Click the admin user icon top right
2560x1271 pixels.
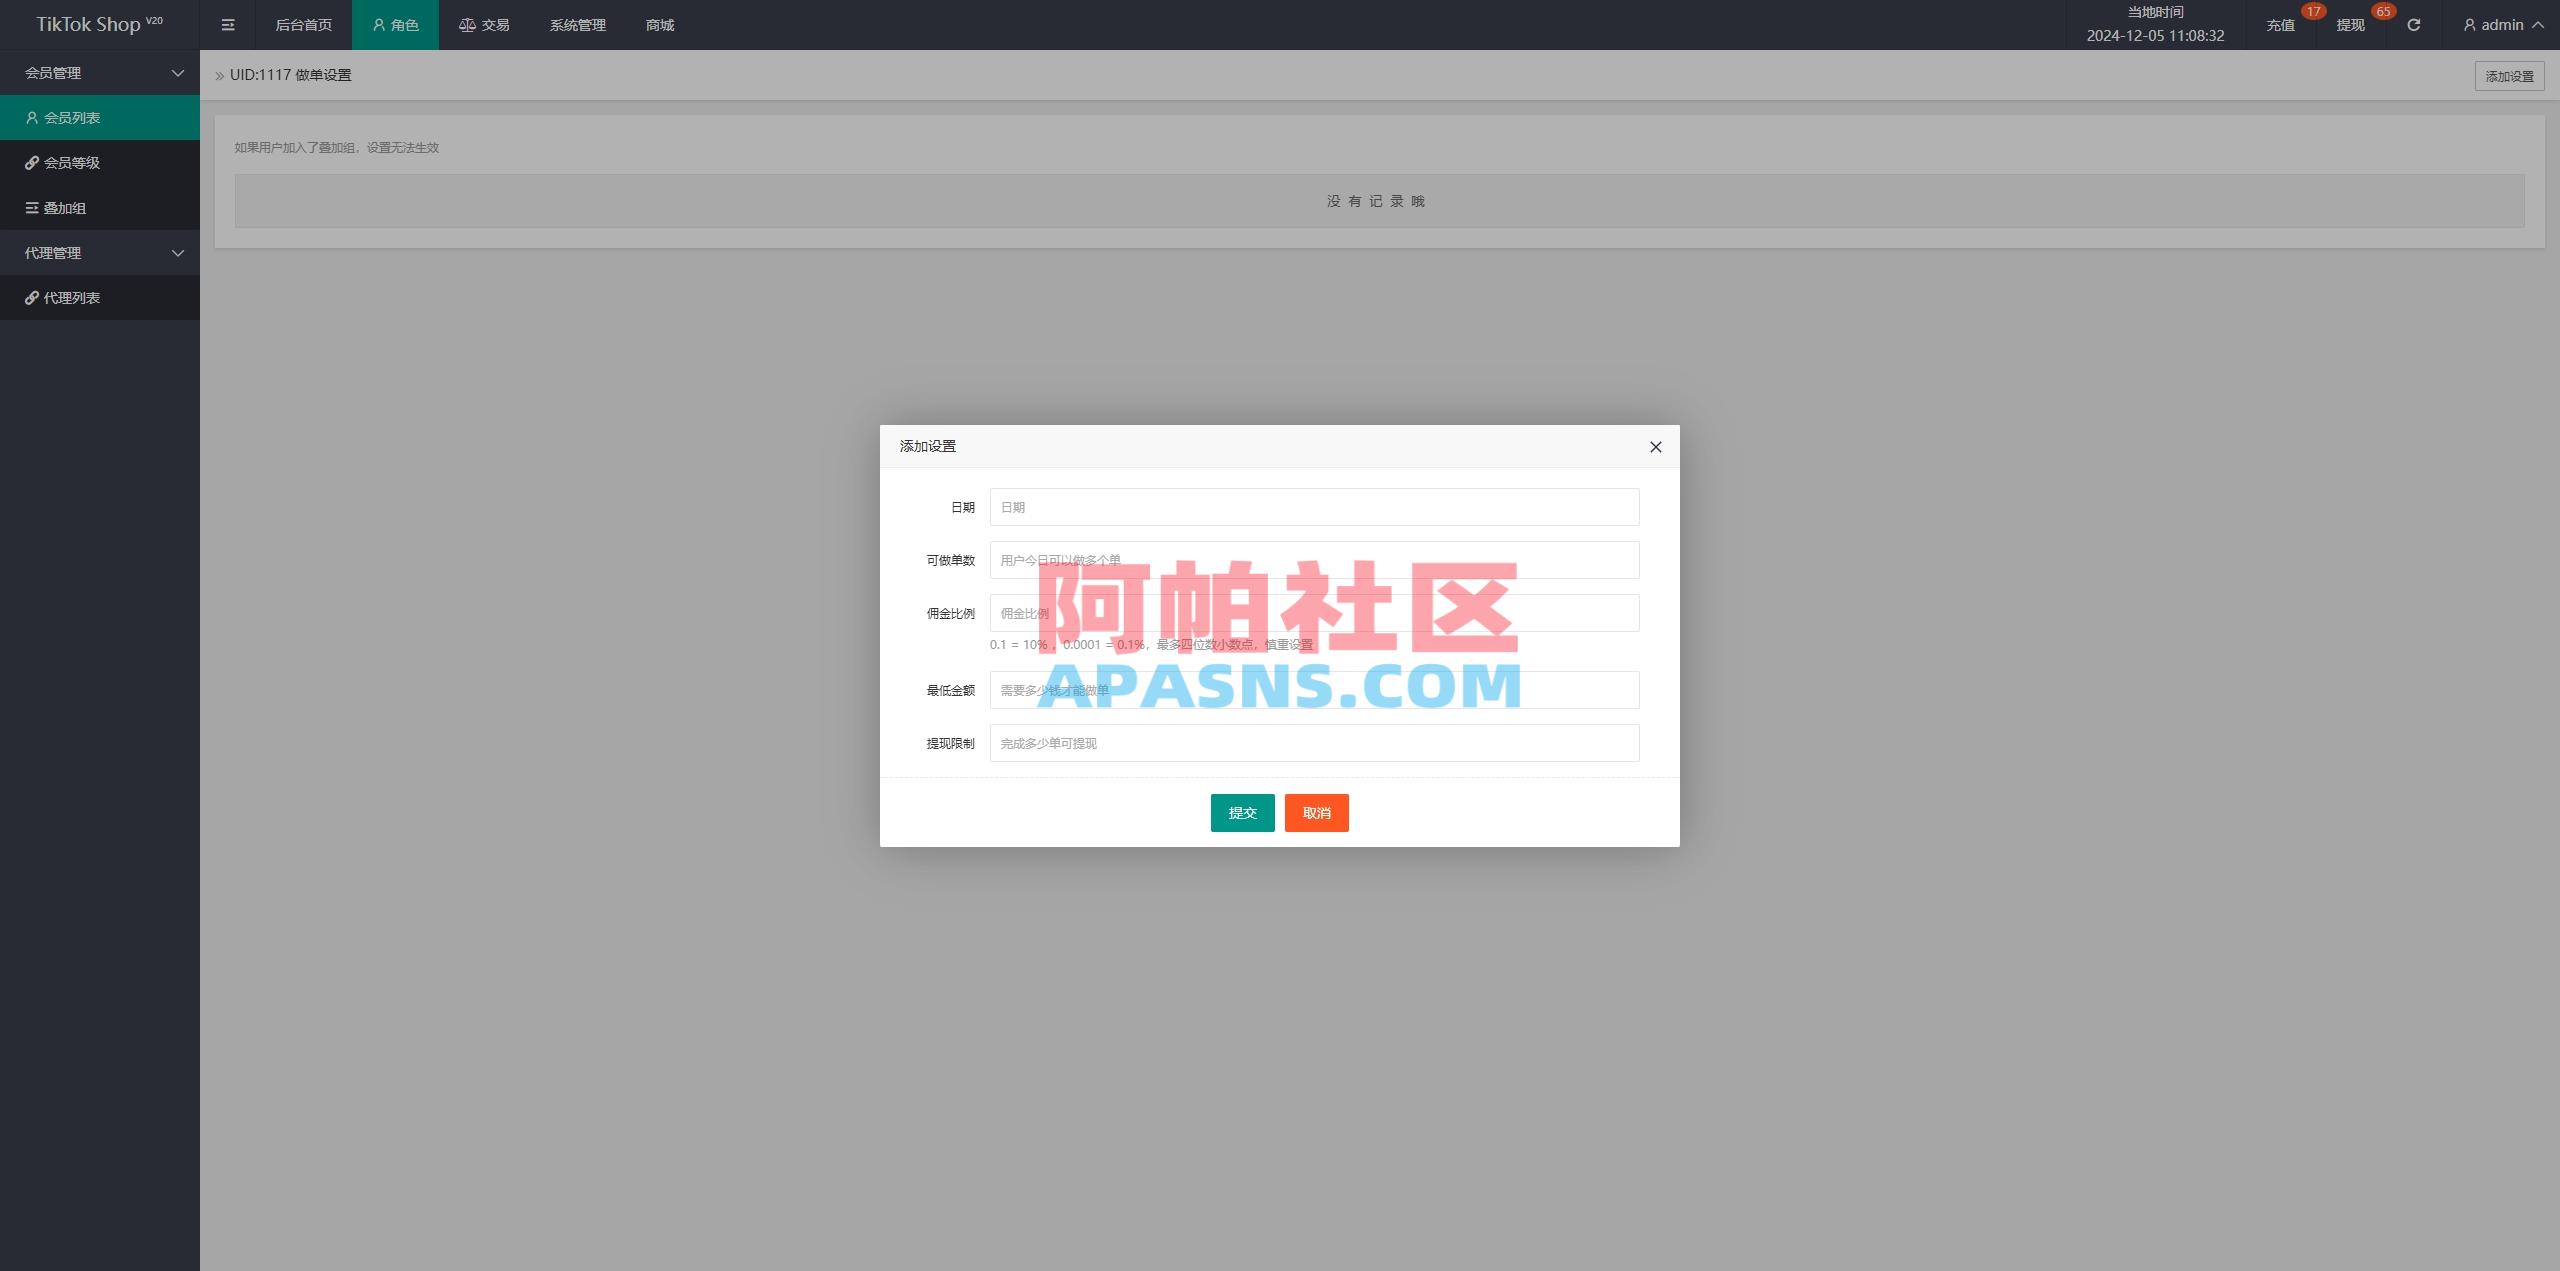coord(2469,24)
